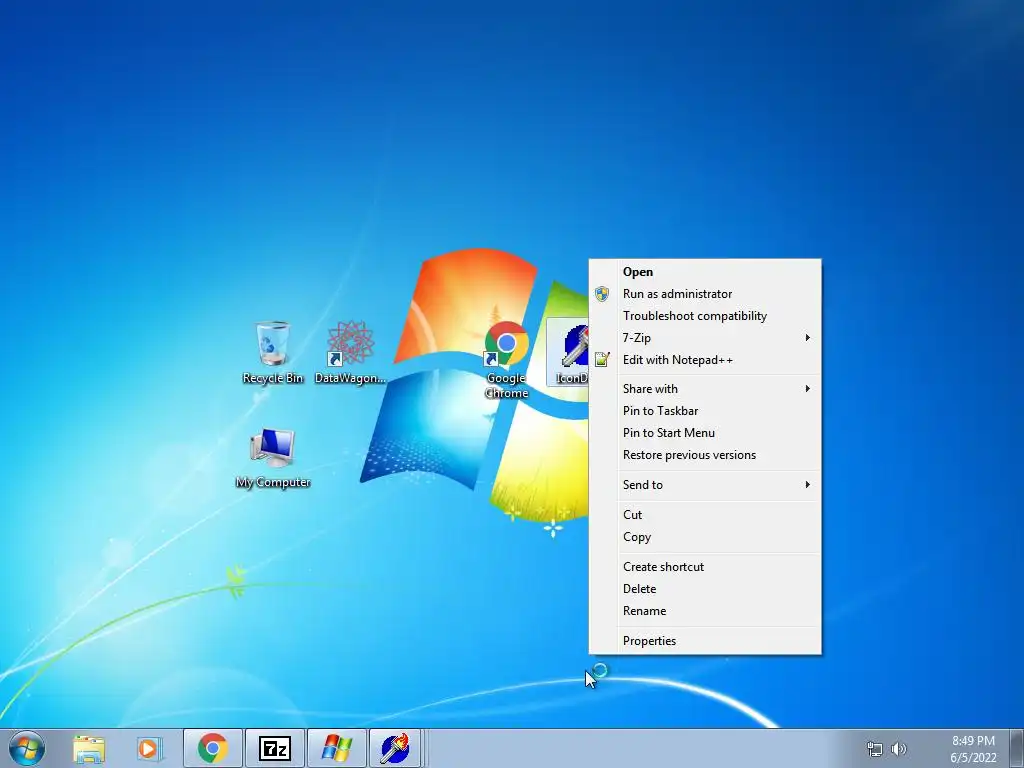Open the clock showing 8:49 PM
This screenshot has width=1024, height=768.
point(973,749)
